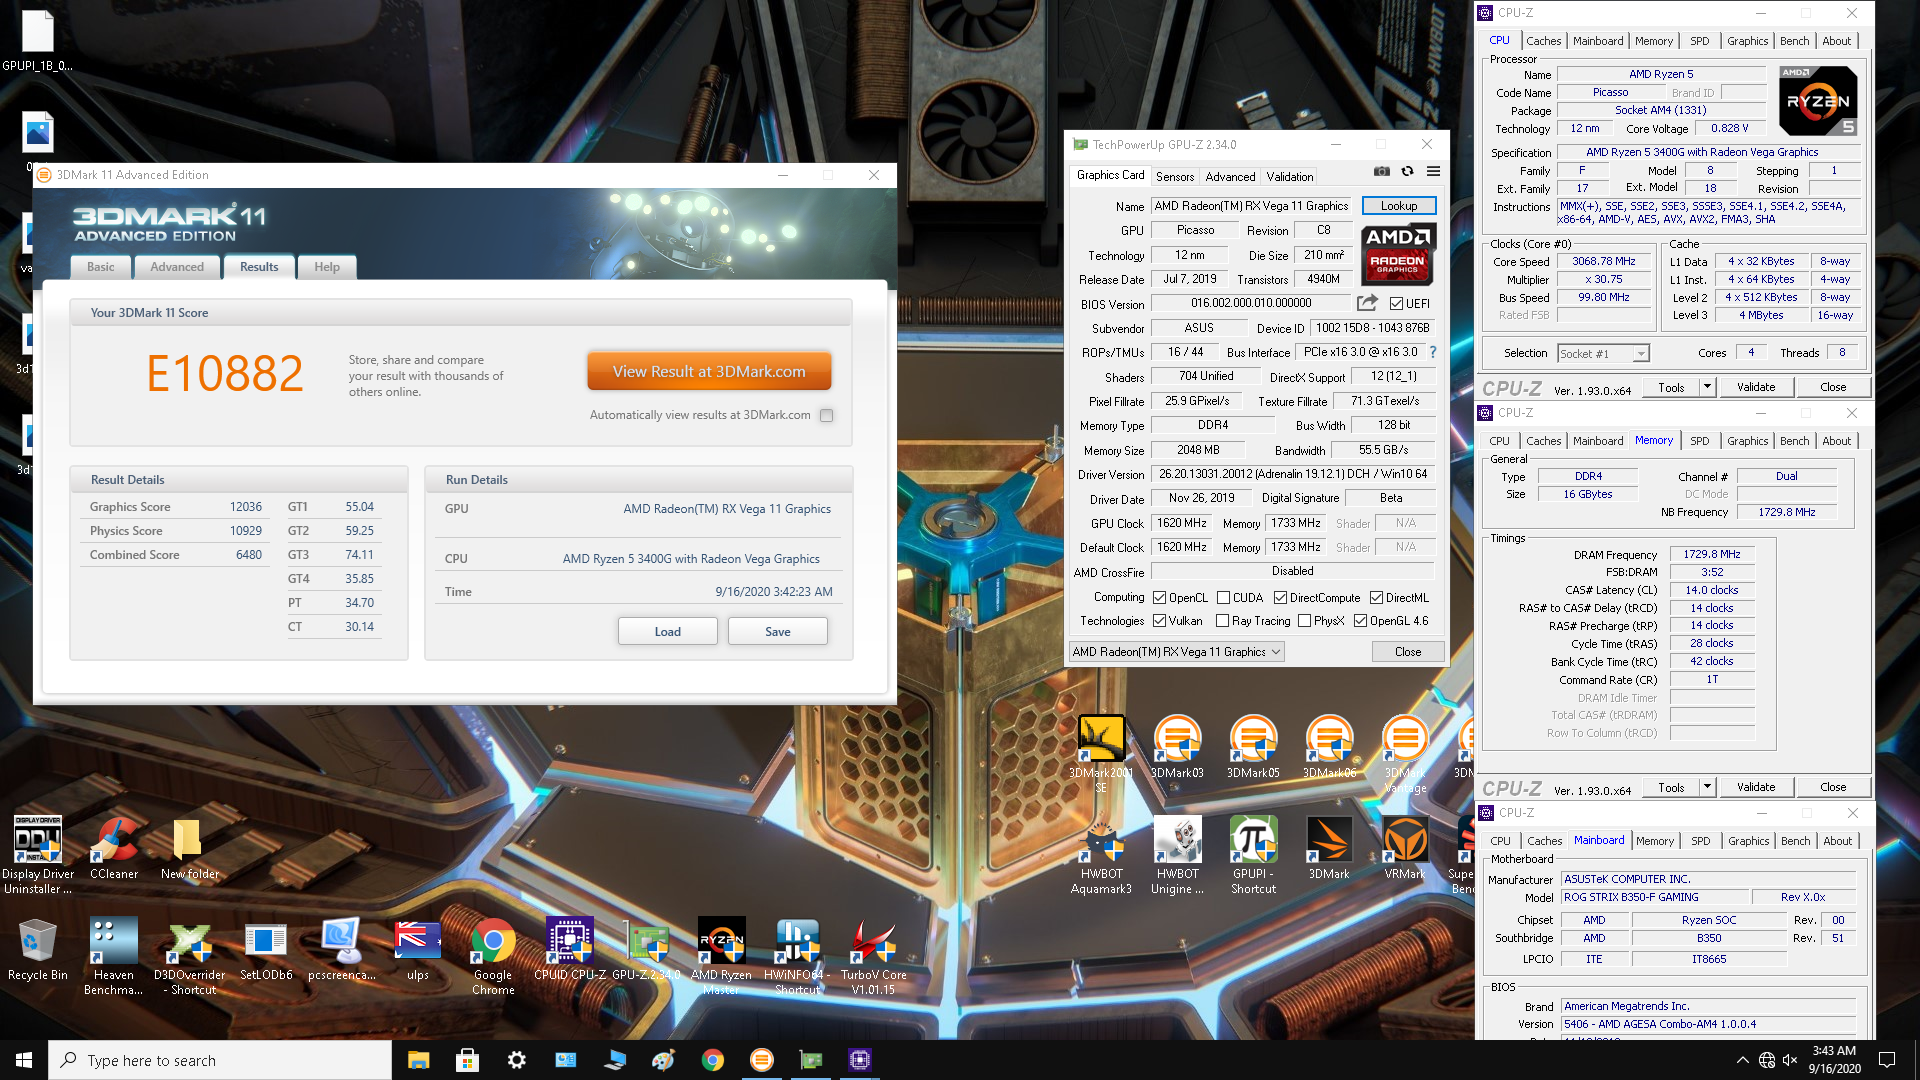Click GPU-Z screenshot camera icon

point(1381,172)
